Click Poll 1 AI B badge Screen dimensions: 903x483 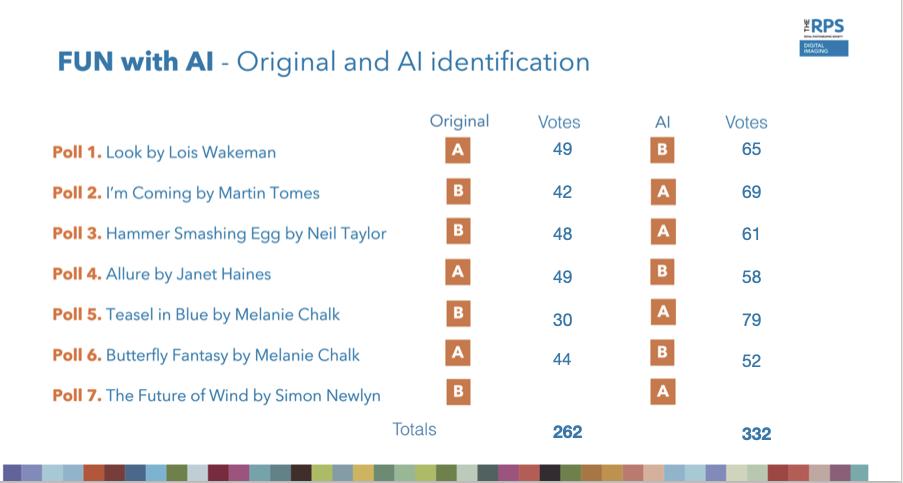tap(662, 150)
